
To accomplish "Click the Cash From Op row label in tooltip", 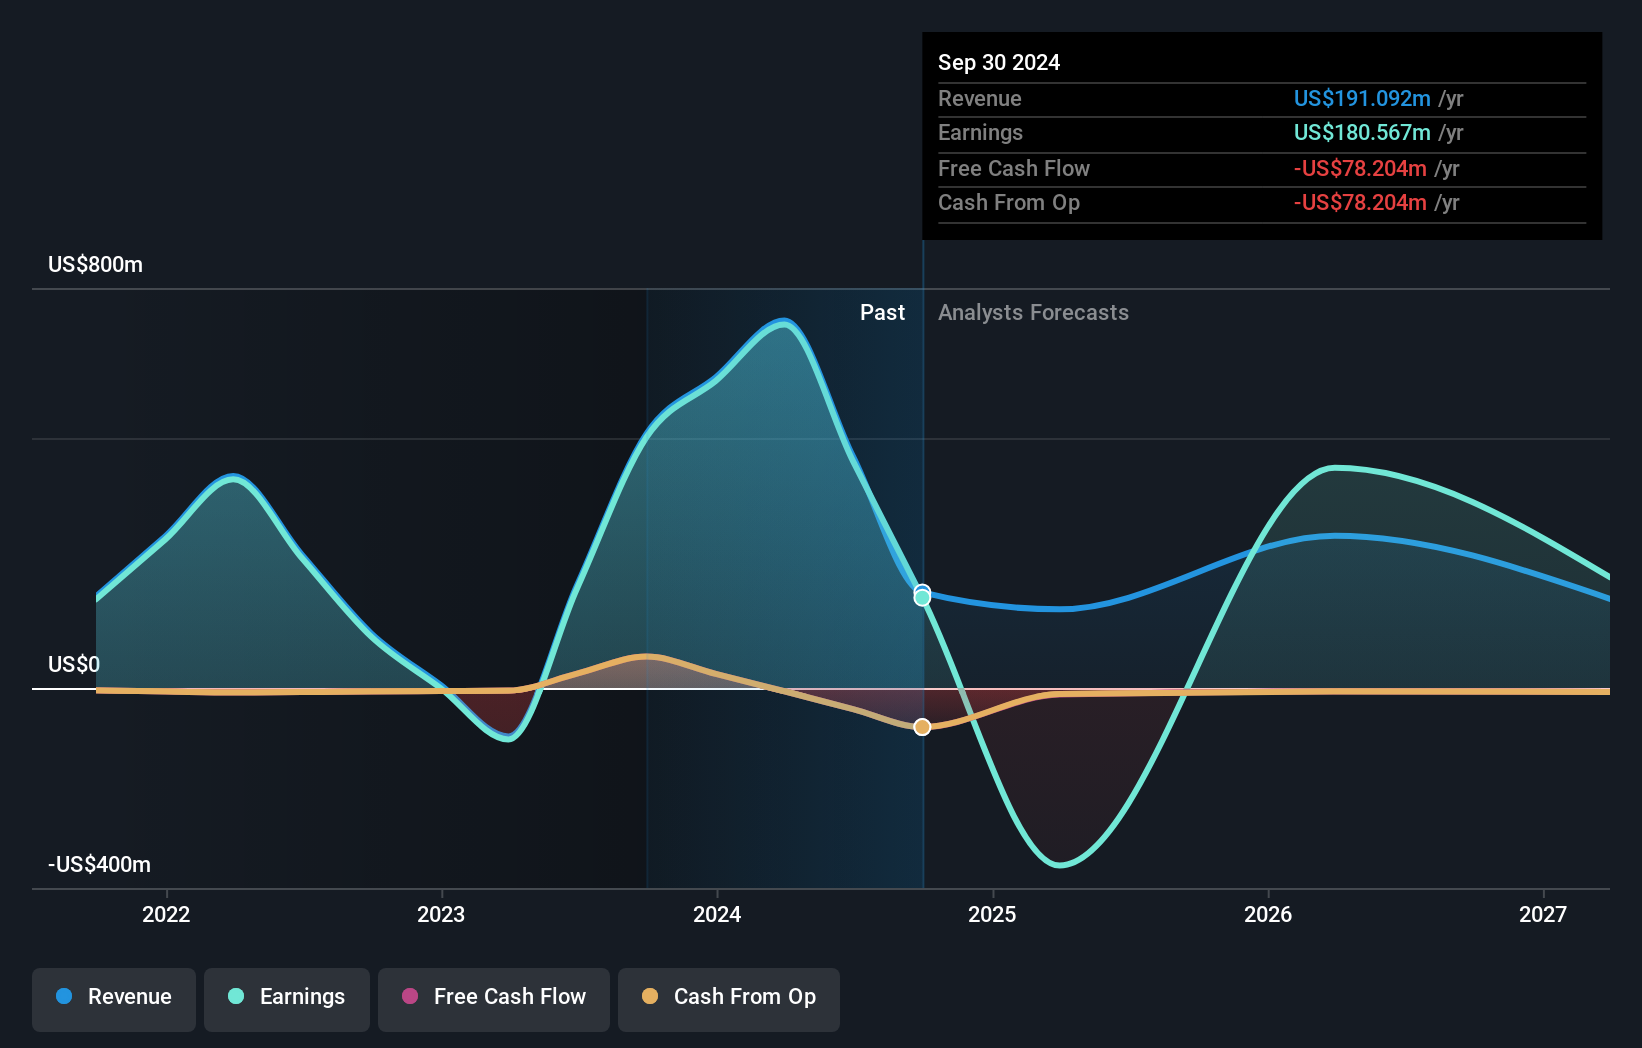I will pos(1009,202).
